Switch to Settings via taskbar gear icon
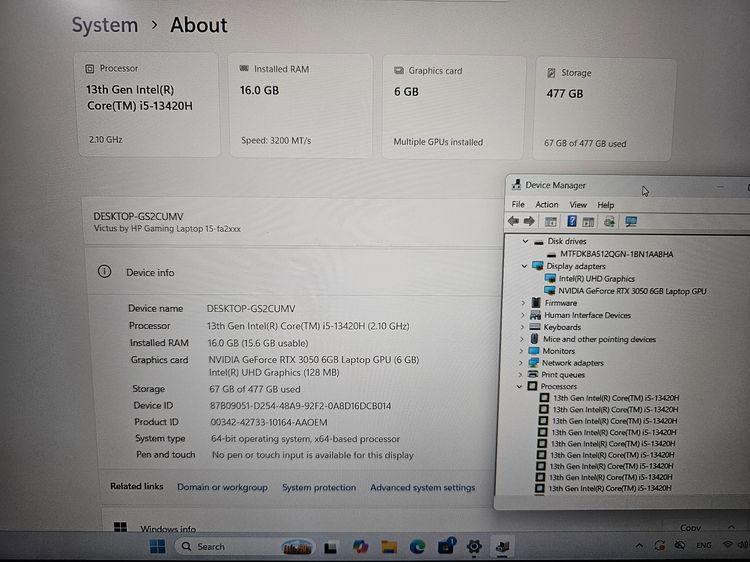 pyautogui.click(x=474, y=546)
